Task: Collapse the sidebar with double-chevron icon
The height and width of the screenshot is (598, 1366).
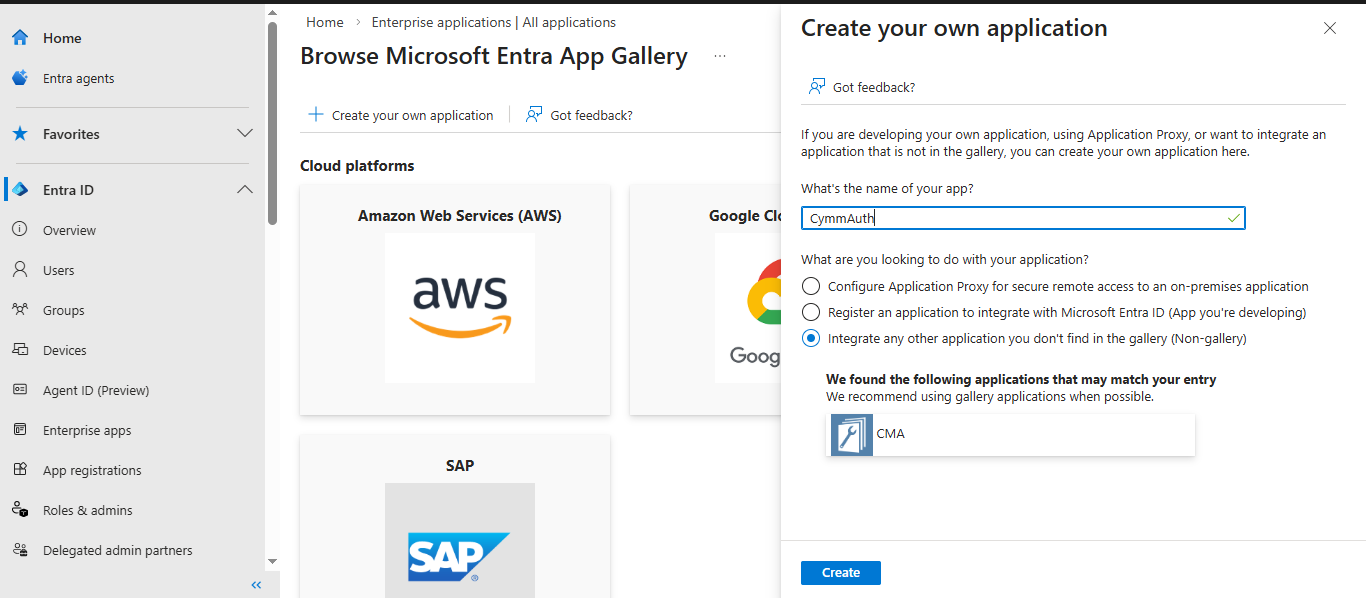Action: (256, 585)
